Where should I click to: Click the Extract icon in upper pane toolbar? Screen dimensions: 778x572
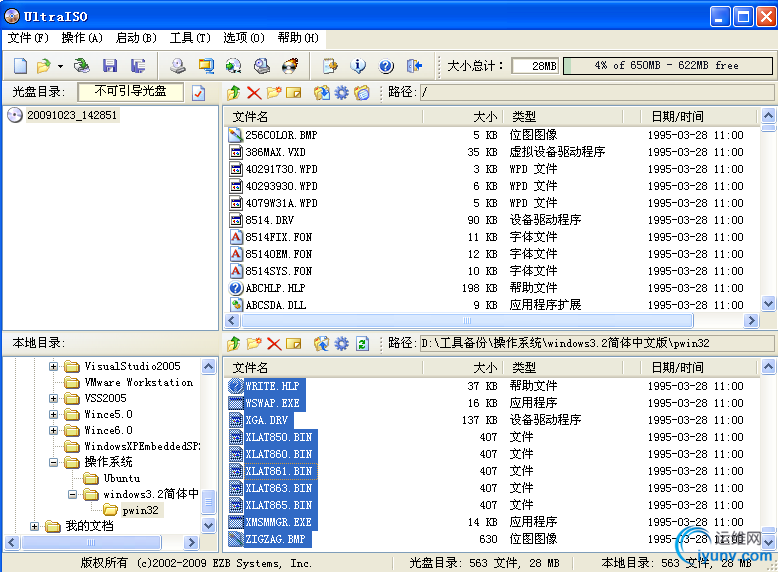point(322,93)
